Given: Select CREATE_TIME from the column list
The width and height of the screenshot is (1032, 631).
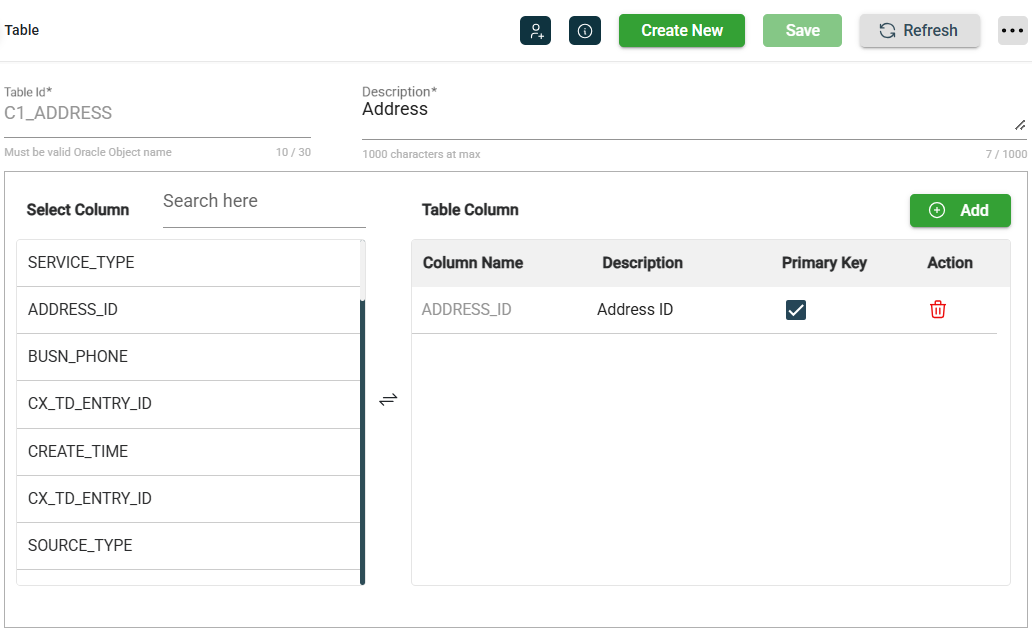Looking at the screenshot, I should pos(188,451).
